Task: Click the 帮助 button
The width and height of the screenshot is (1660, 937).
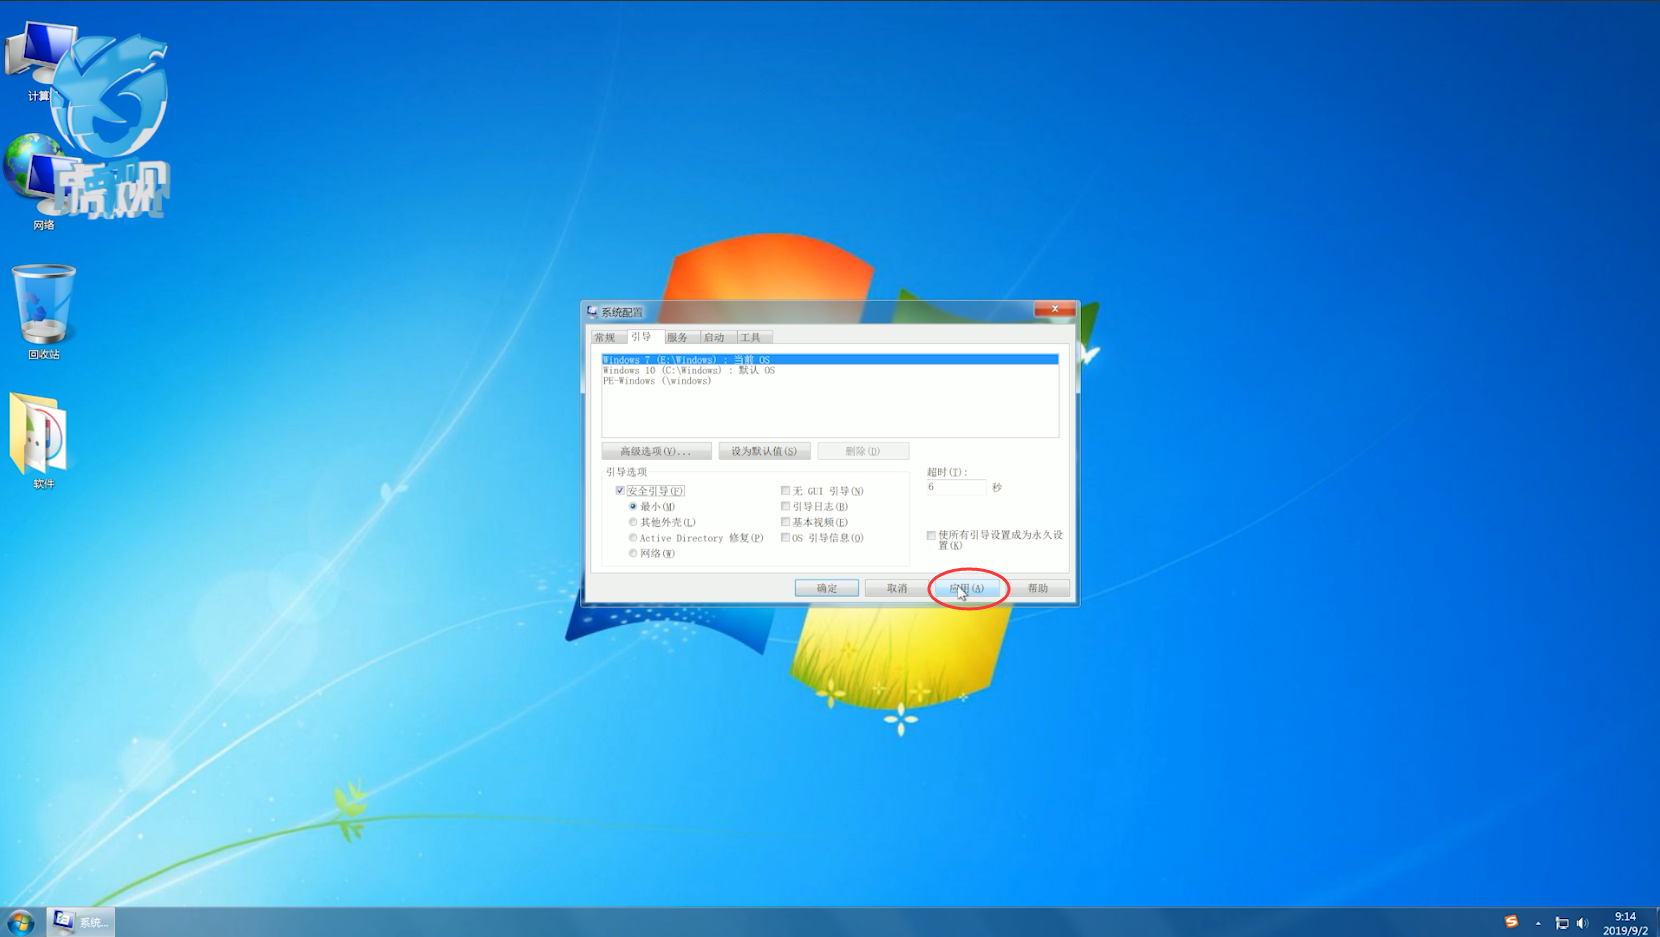Action: [1038, 588]
